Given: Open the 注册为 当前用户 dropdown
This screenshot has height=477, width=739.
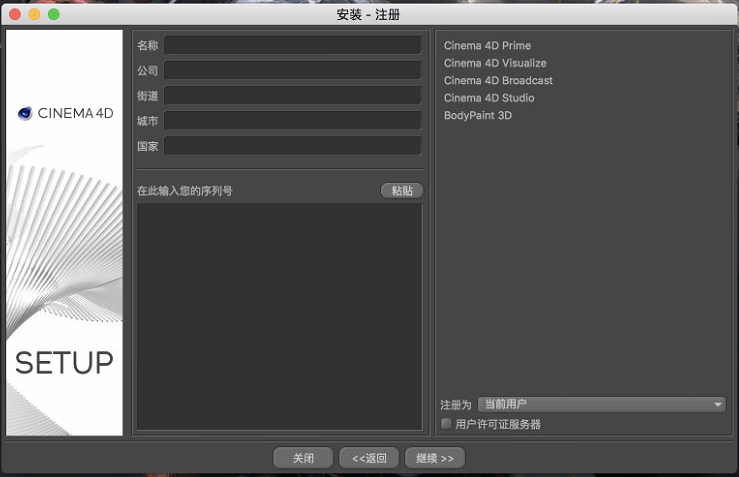Looking at the screenshot, I should click(x=602, y=404).
